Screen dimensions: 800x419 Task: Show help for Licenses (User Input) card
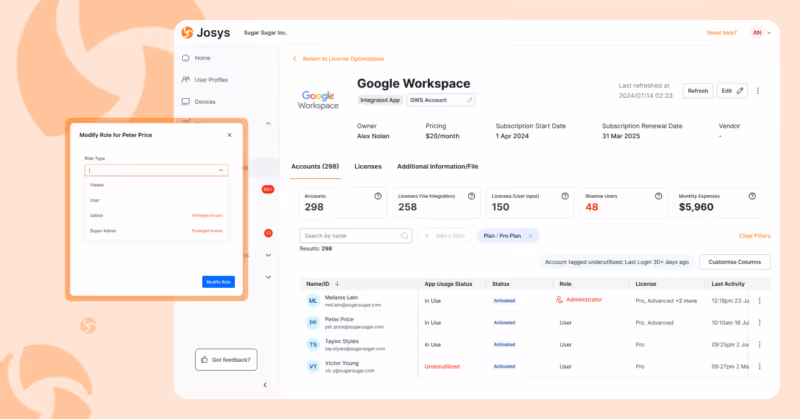(565, 196)
